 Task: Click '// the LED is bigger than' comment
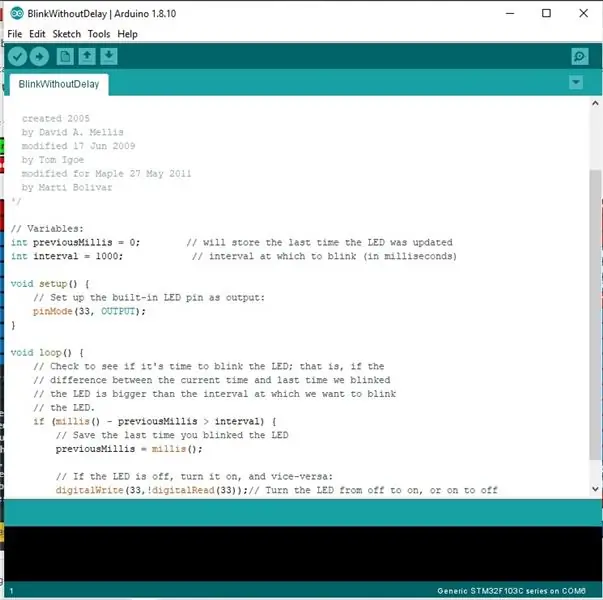[214, 394]
